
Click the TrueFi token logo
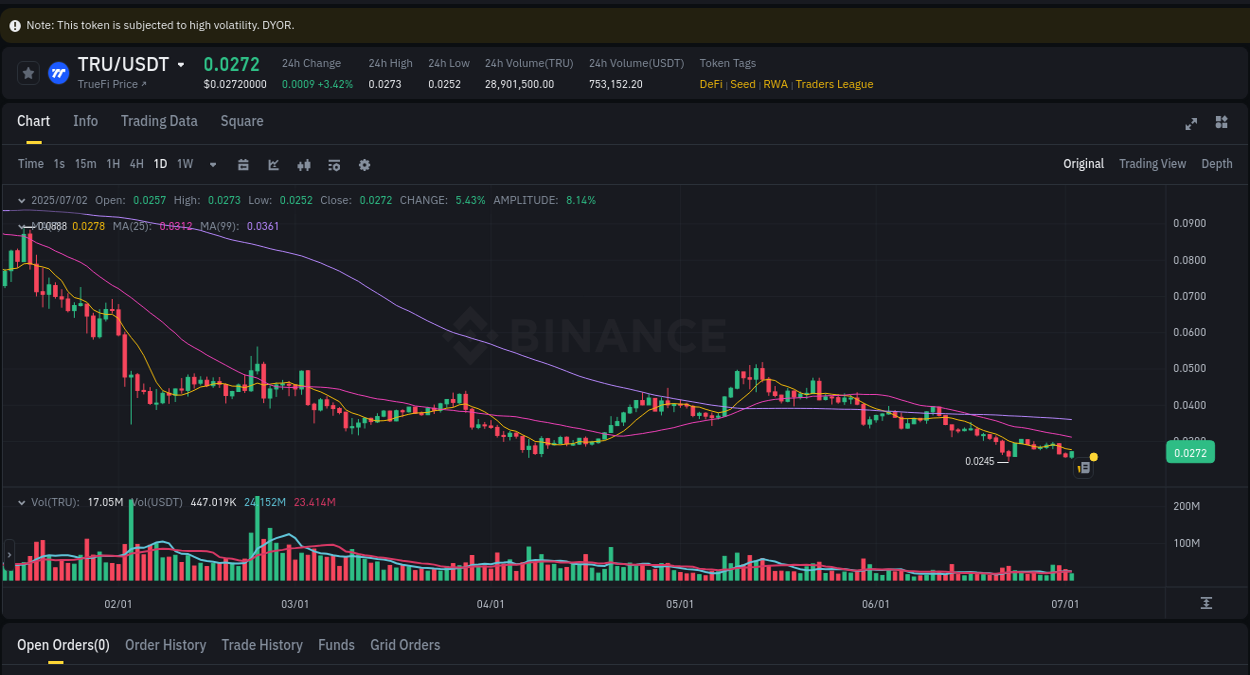point(57,72)
